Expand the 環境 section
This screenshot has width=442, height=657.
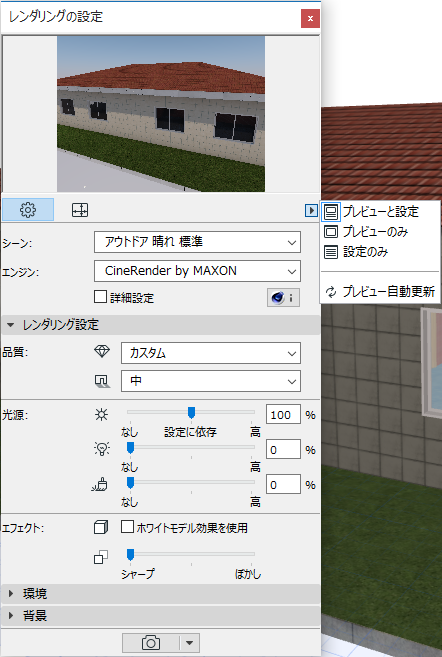click(161, 594)
